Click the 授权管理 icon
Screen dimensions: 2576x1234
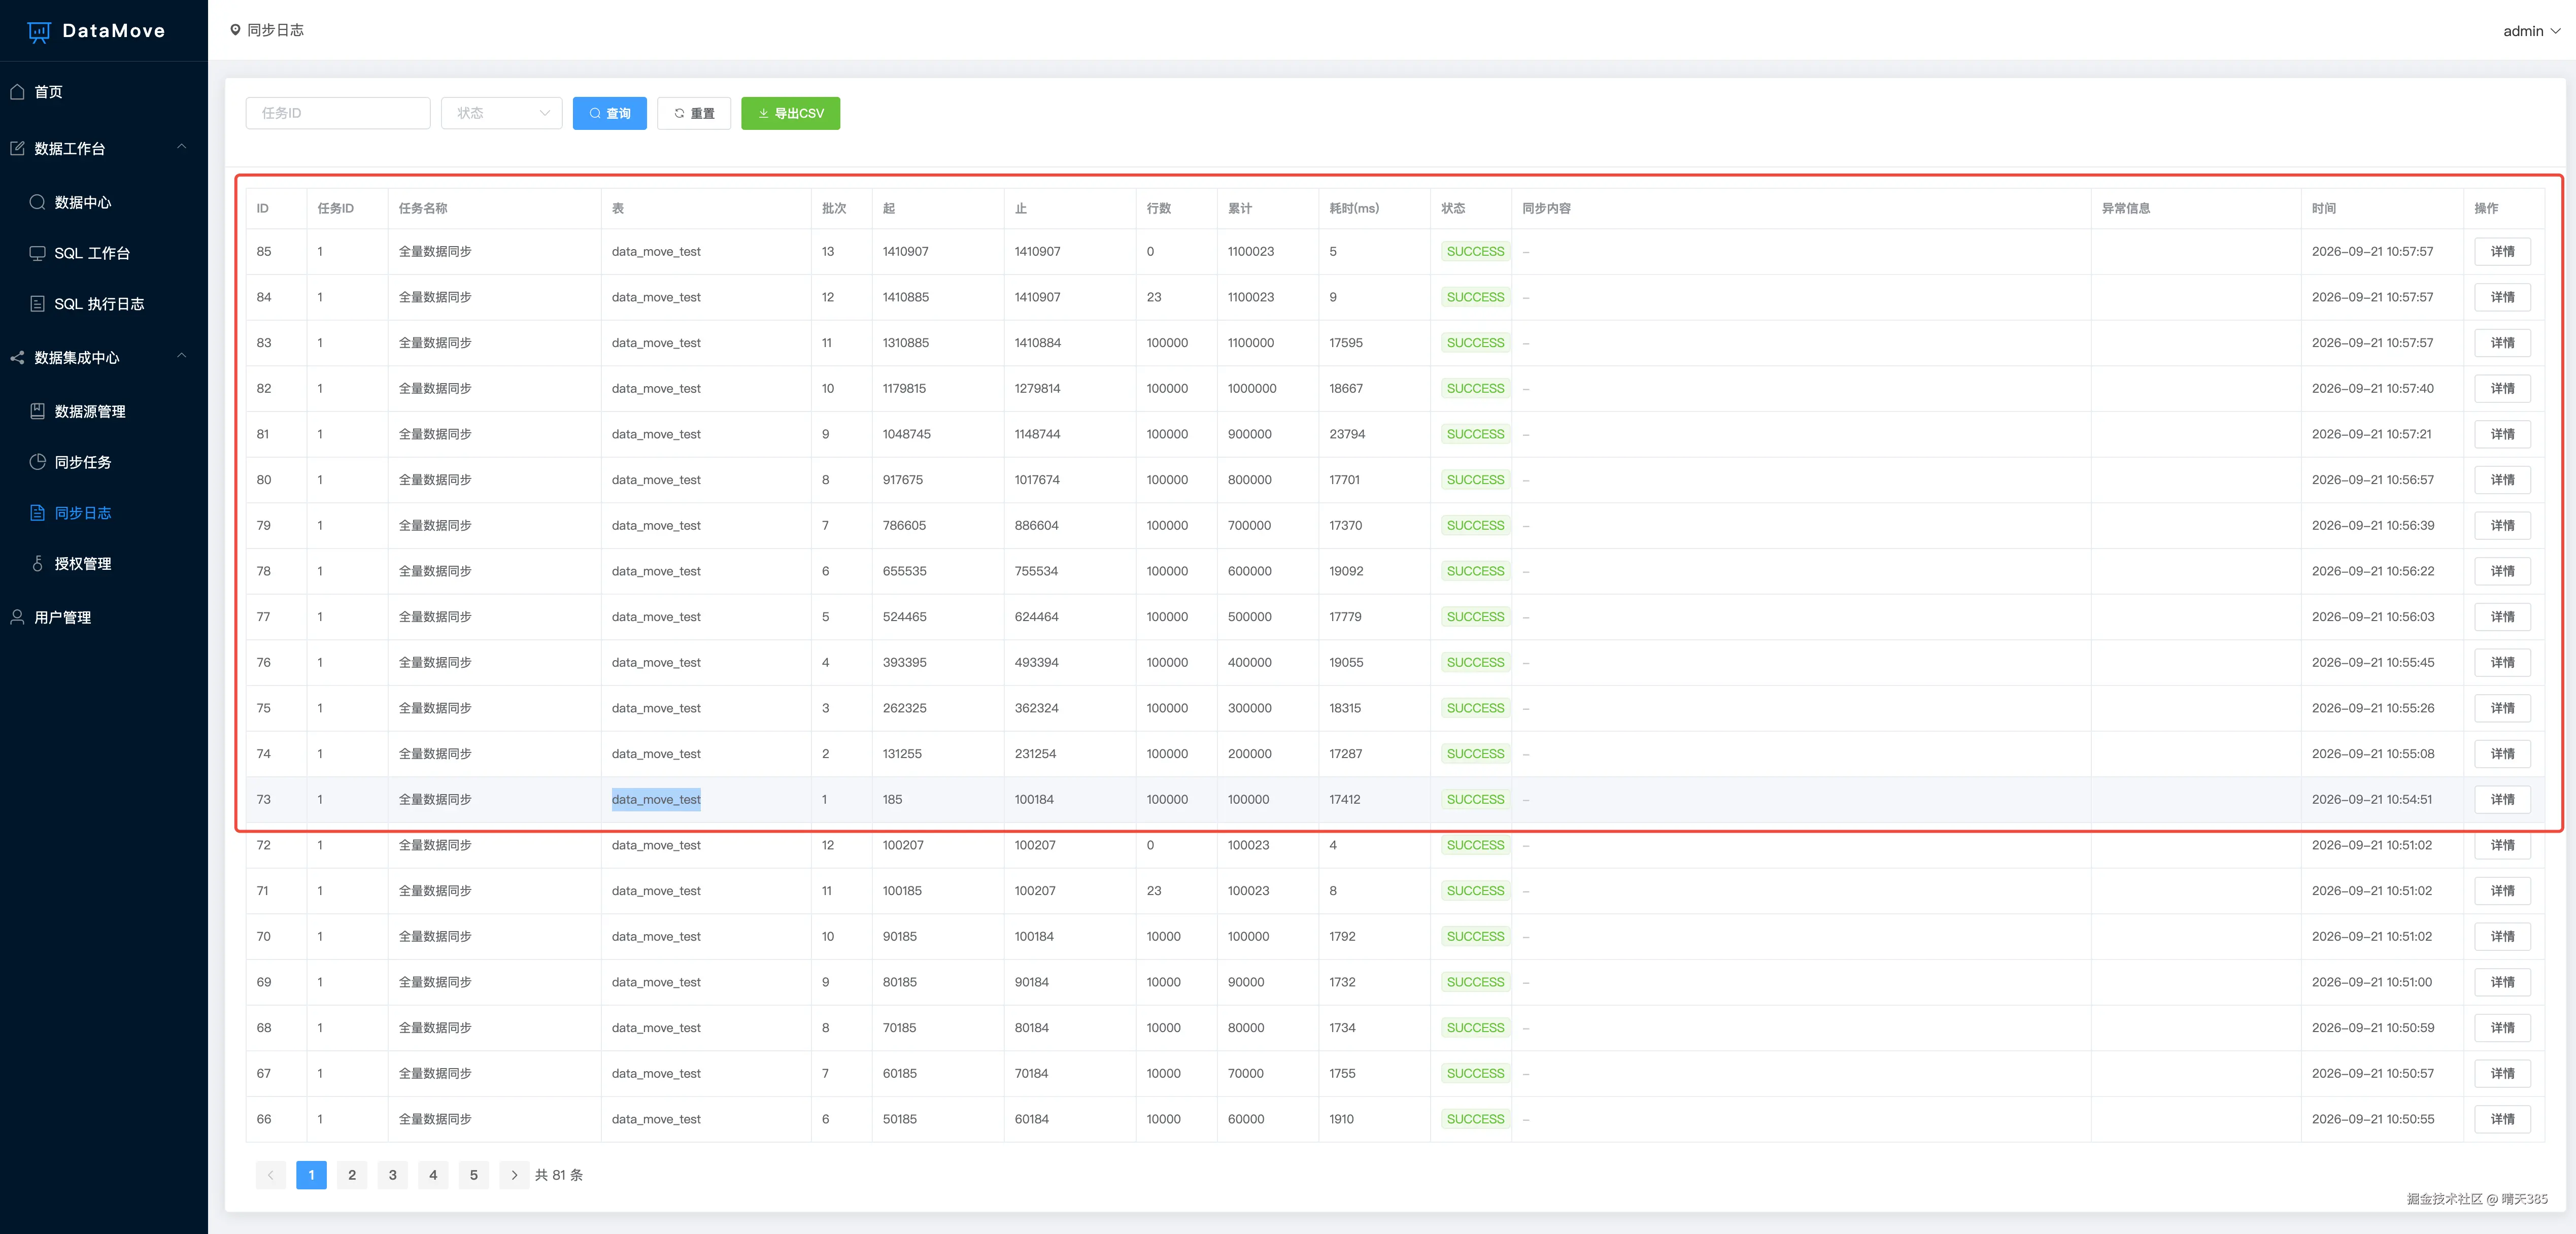(x=37, y=564)
